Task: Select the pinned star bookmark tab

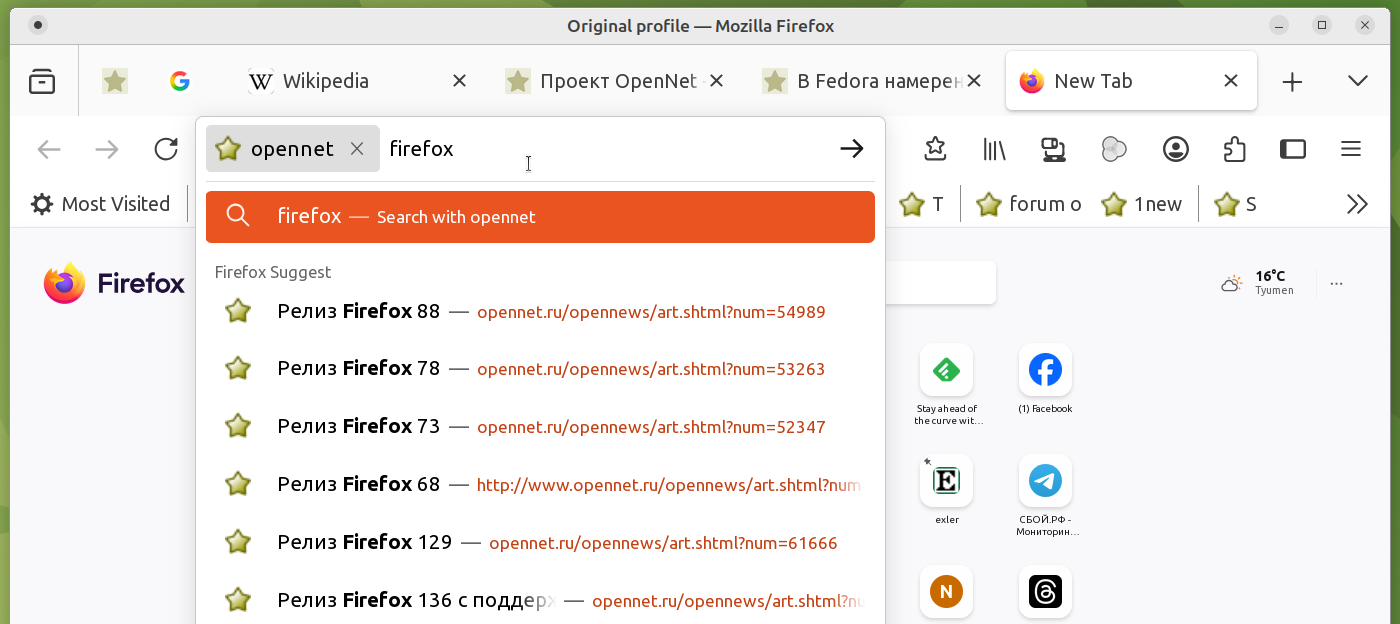Action: pos(115,81)
